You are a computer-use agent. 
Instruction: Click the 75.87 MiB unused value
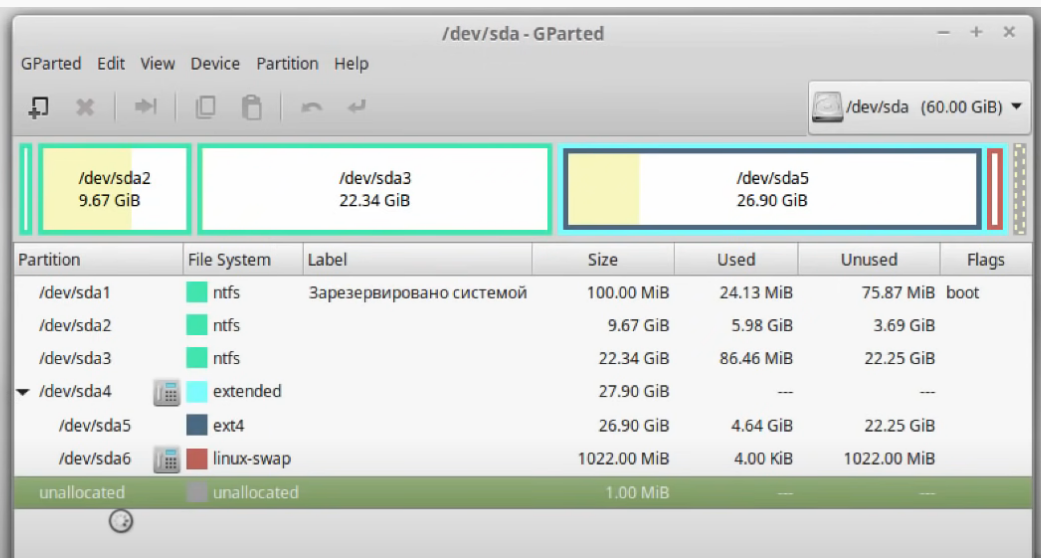click(x=898, y=292)
